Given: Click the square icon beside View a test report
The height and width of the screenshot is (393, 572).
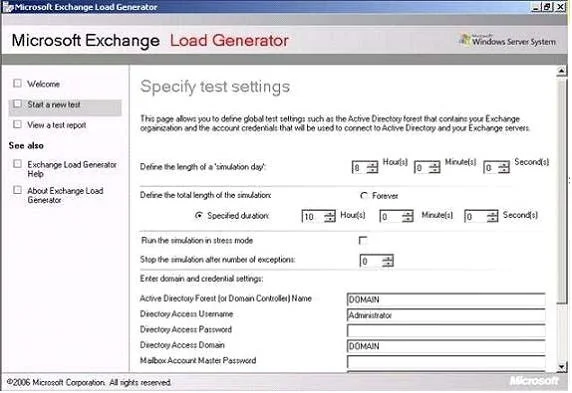Looking at the screenshot, I should click(x=17, y=124).
